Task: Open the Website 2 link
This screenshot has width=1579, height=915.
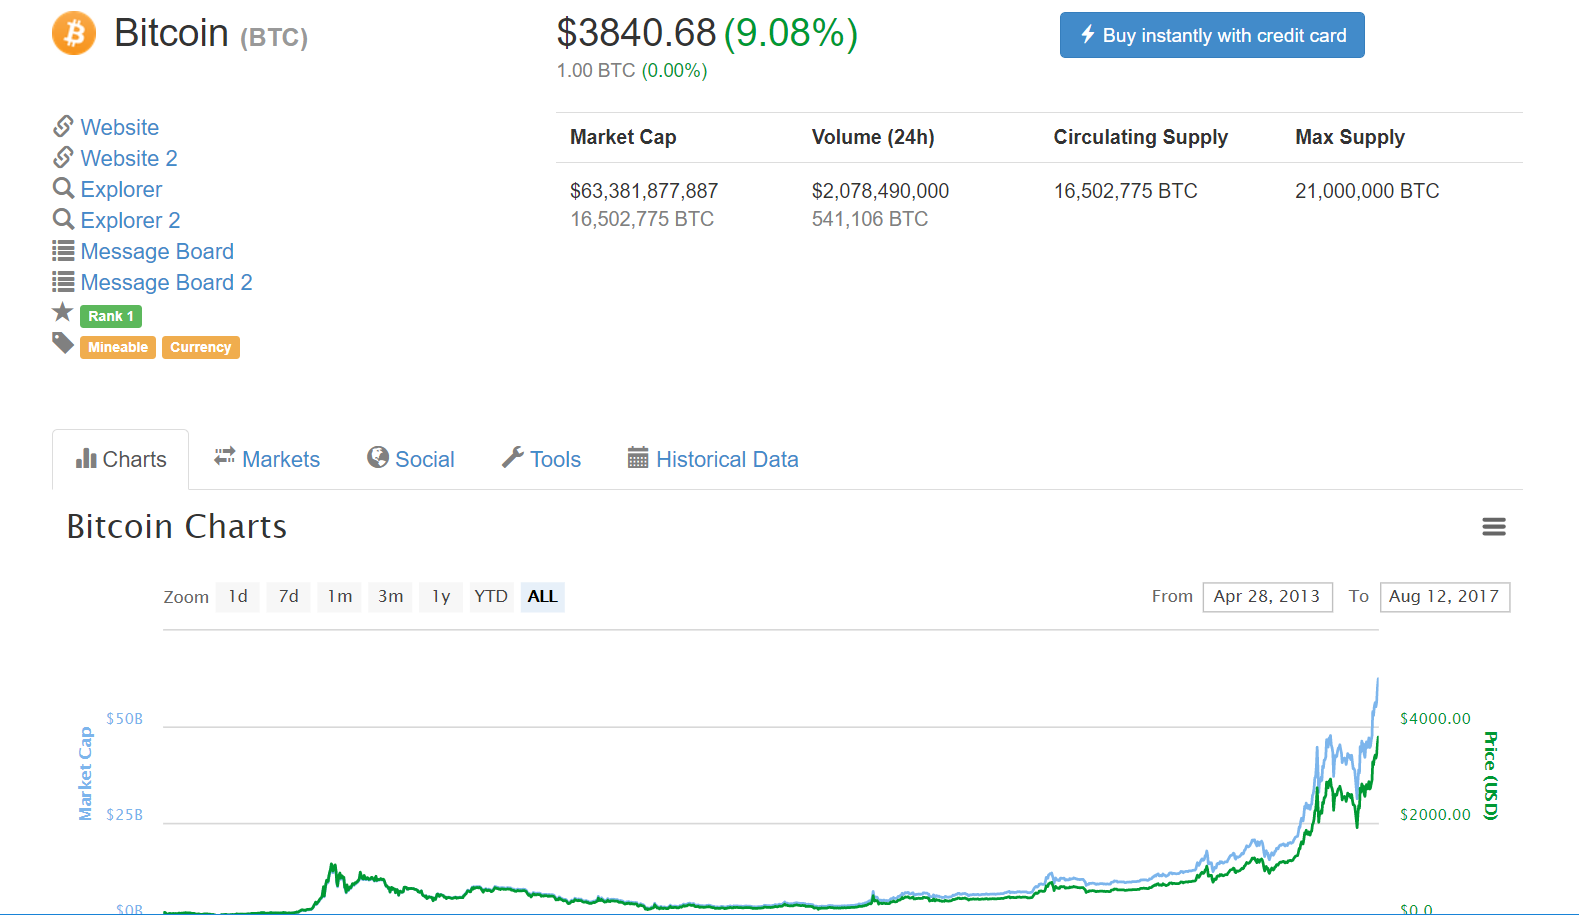Action: pyautogui.click(x=129, y=158)
